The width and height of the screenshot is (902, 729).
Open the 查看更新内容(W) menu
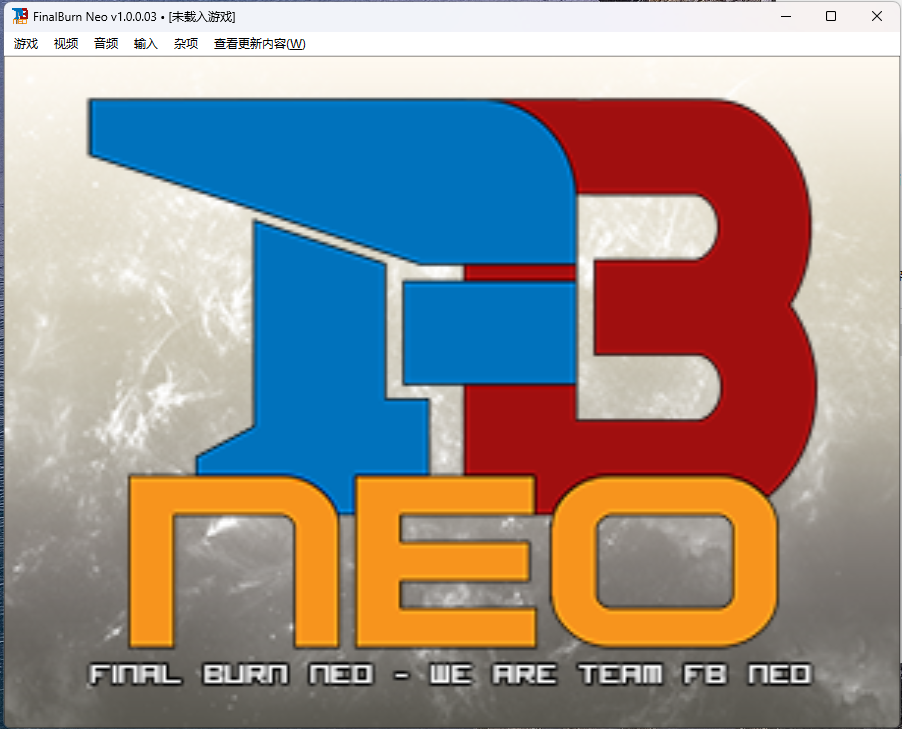[259, 44]
